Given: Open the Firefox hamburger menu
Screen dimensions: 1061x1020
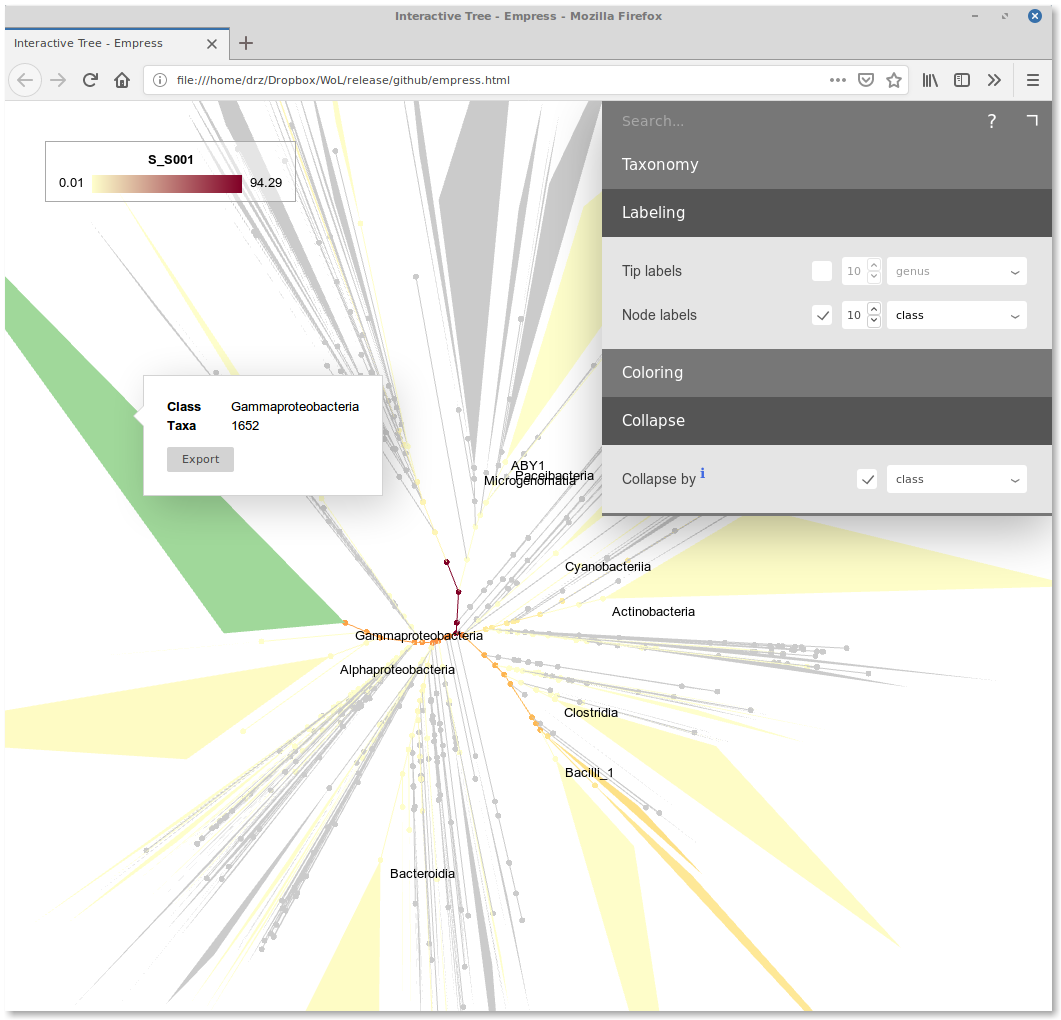Looking at the screenshot, I should point(1033,81).
